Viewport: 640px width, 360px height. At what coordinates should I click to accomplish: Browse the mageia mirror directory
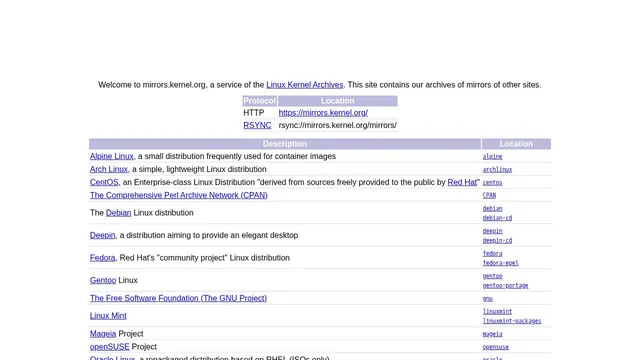[492, 334]
